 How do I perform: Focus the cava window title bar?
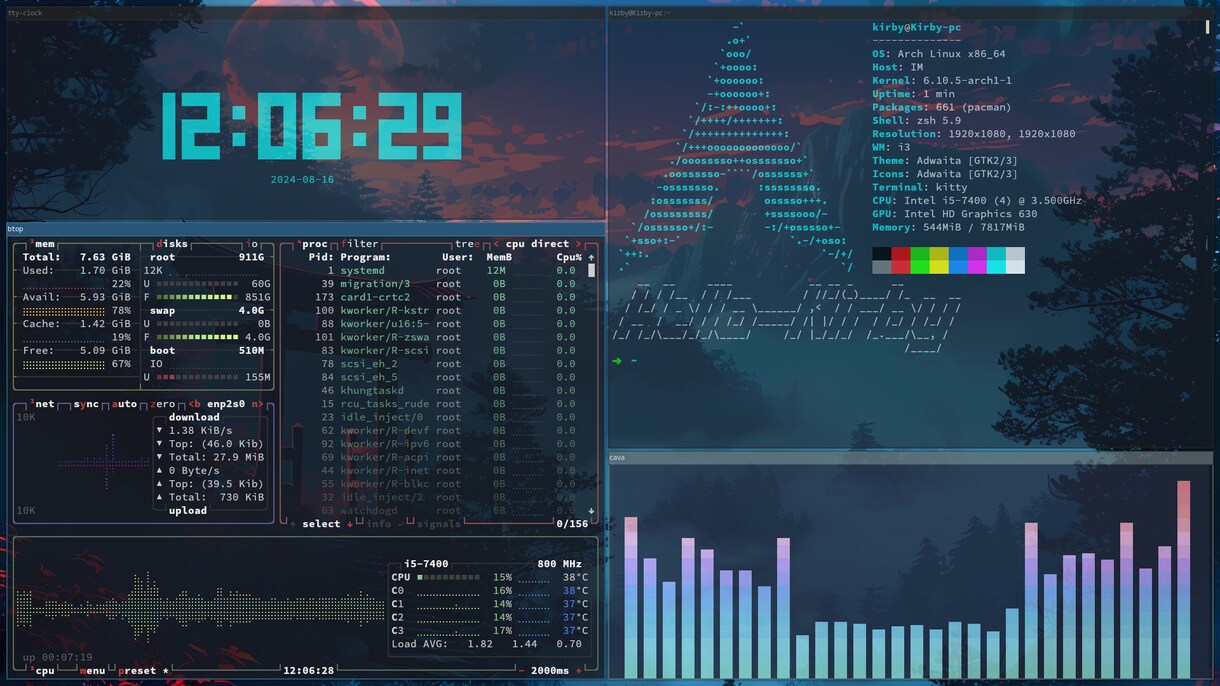[x=910, y=458]
